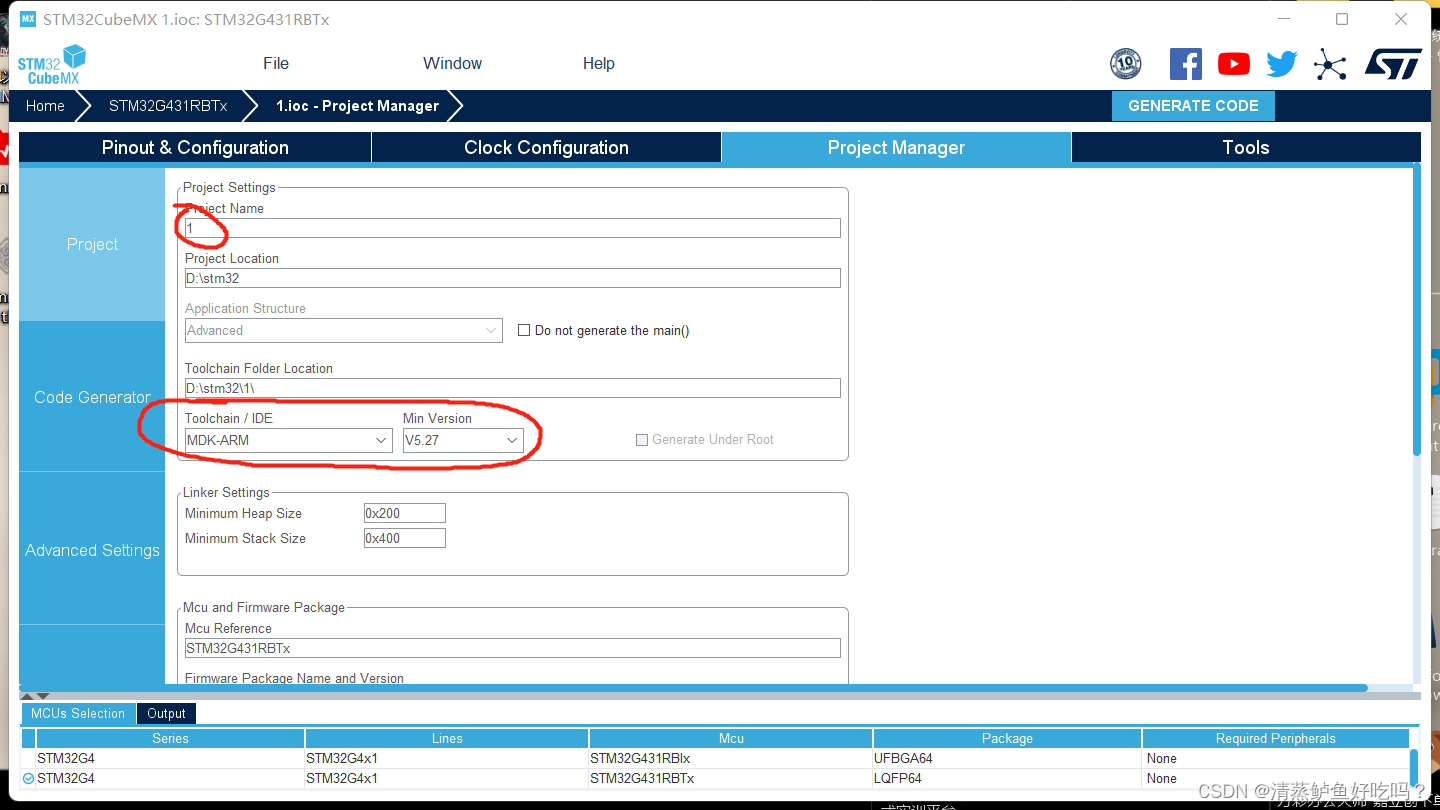
Task: Click the STM32CubeMX logo icon
Action: 52,64
